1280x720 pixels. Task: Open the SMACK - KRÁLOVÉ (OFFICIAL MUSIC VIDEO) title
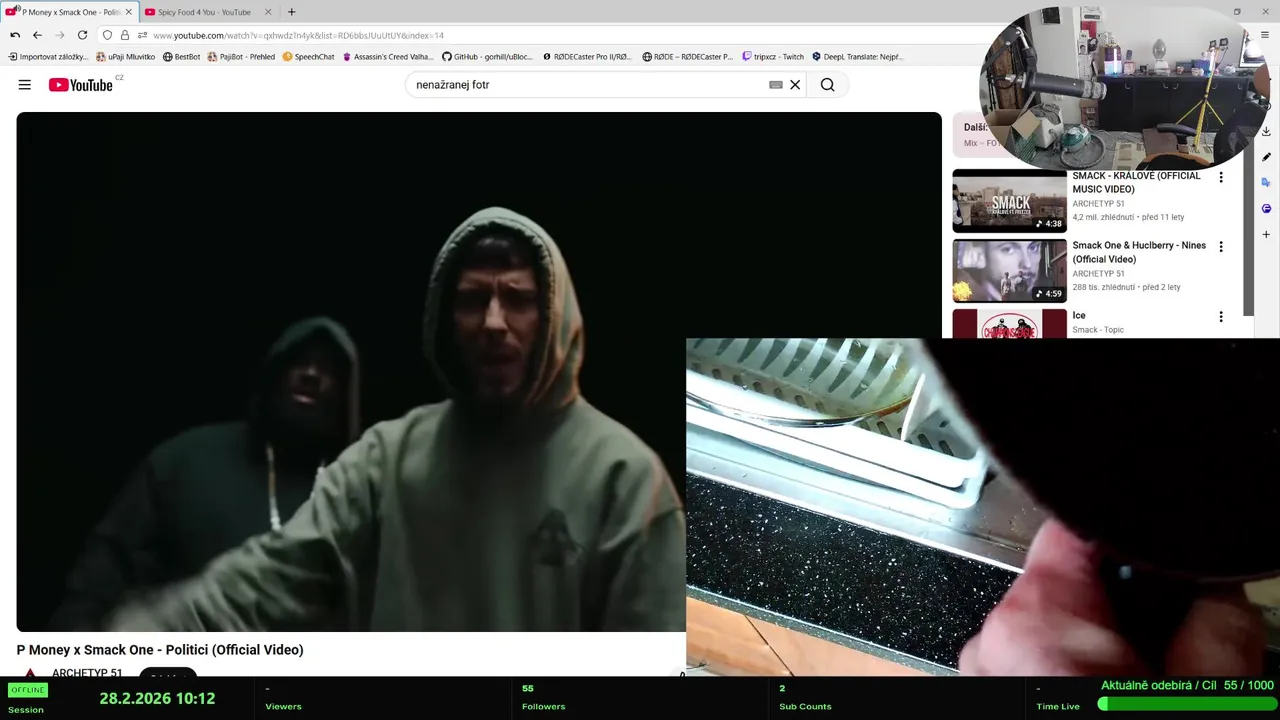(x=1136, y=182)
